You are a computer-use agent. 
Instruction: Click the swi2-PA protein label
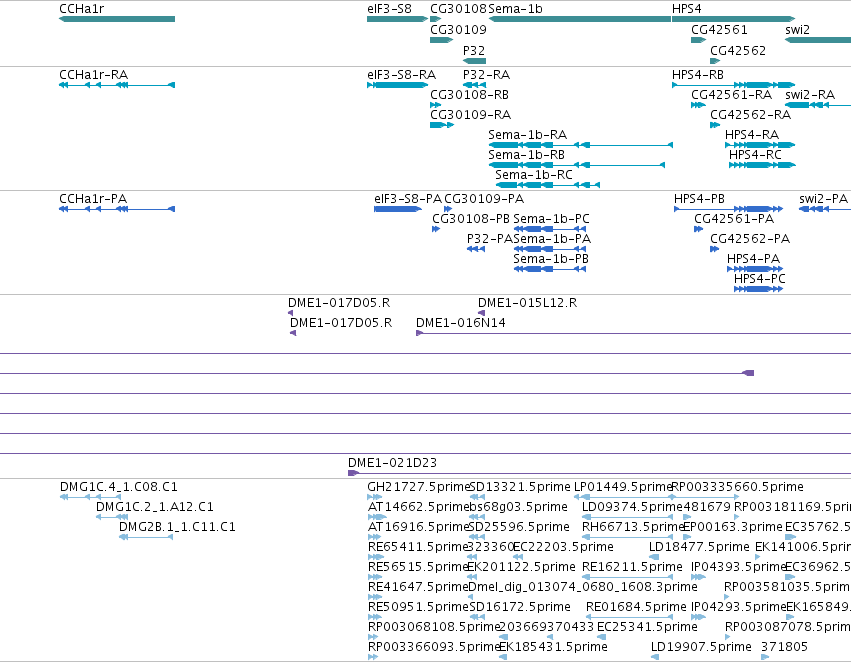(823, 199)
